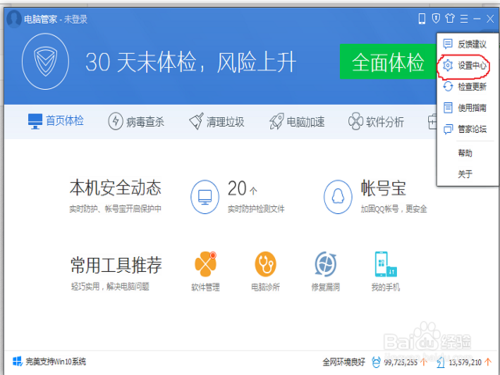
Task: Switch to the 电脑加速 tab
Action: click(297, 122)
